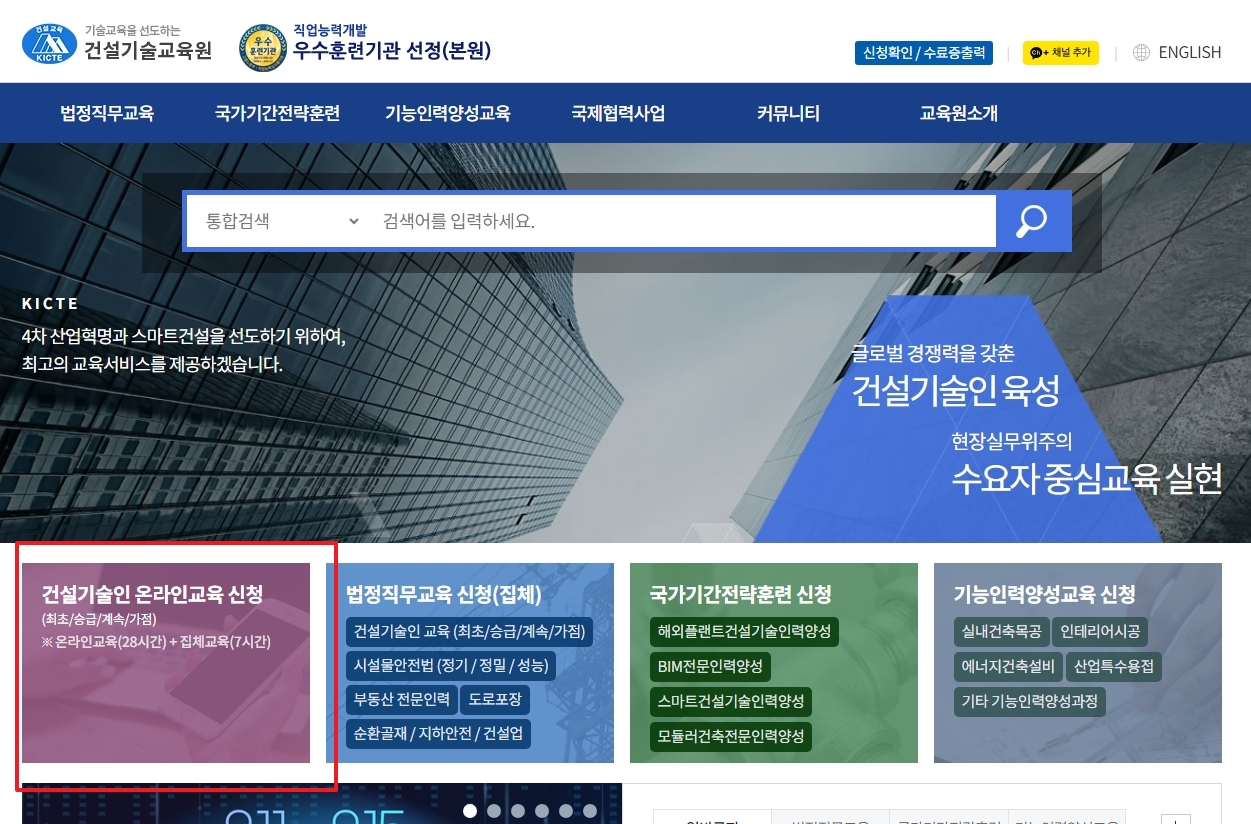Image resolution: width=1251 pixels, height=824 pixels.
Task: Select 건설기술인 교육 (최초/승급/계속/가점) button
Action: (469, 632)
